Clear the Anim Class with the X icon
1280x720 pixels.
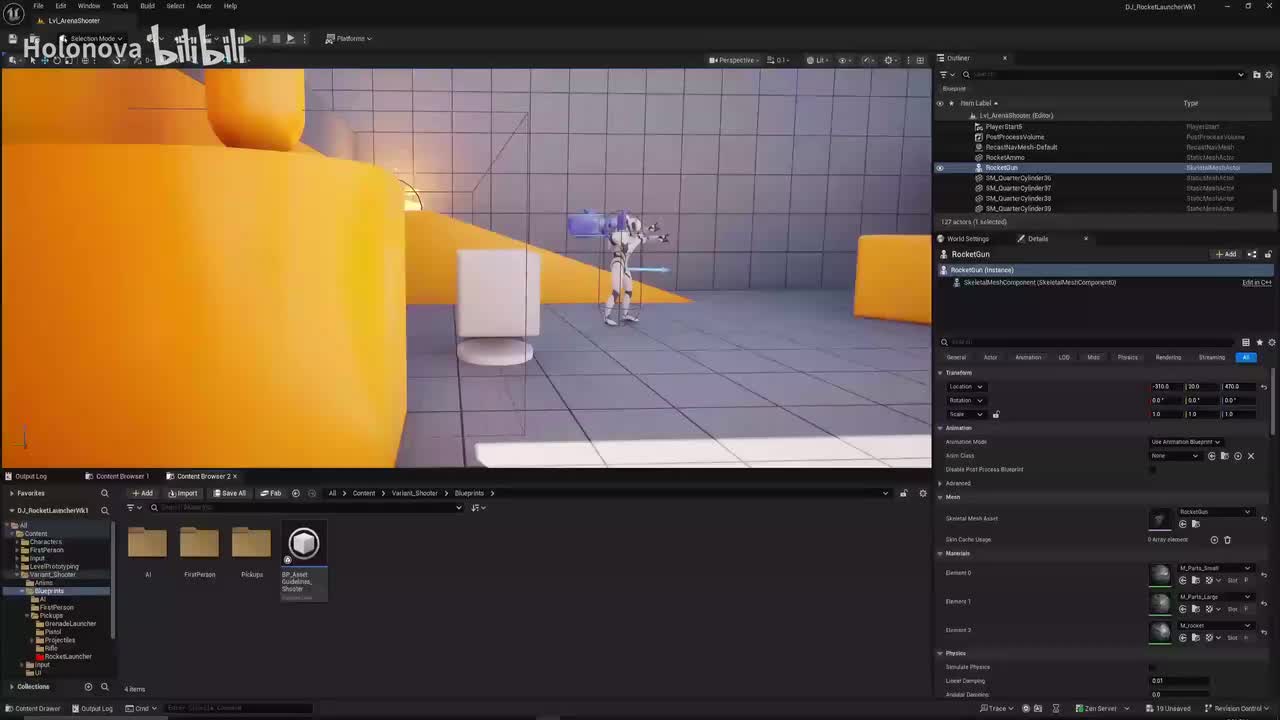[1250, 456]
